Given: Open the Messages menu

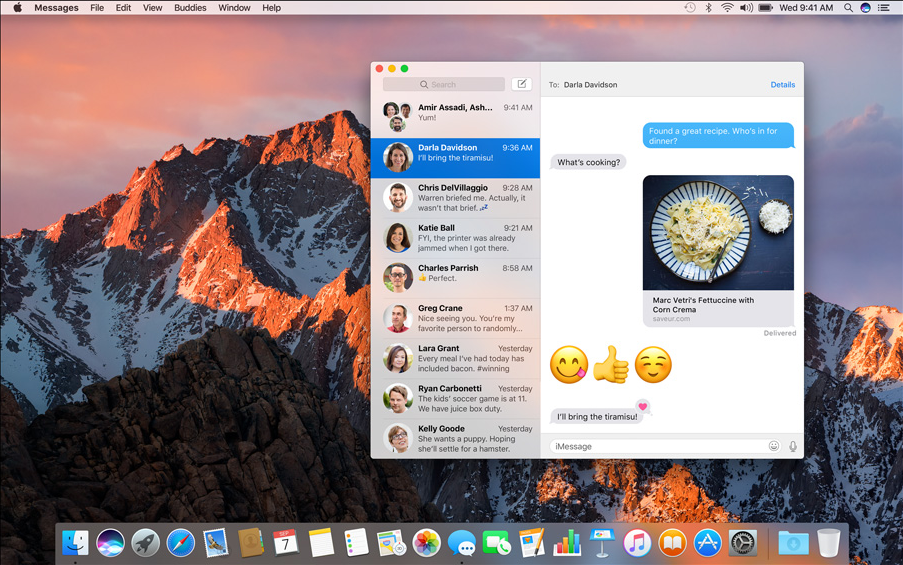Looking at the screenshot, I should coord(56,7).
